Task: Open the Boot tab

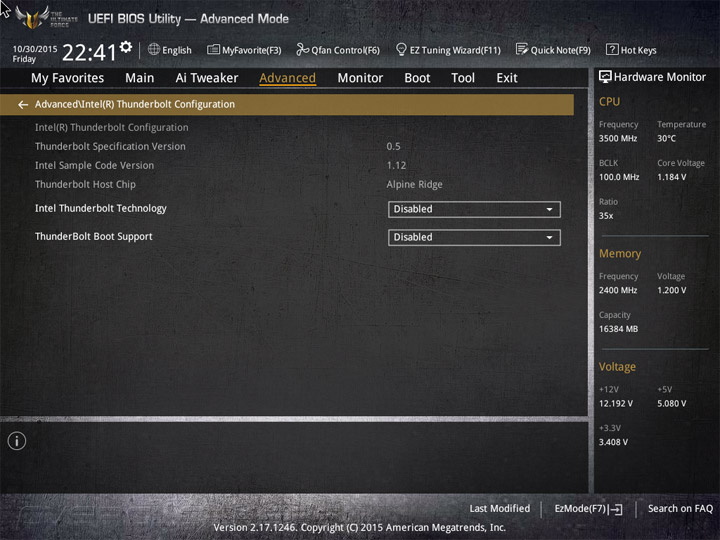Action: (417, 78)
